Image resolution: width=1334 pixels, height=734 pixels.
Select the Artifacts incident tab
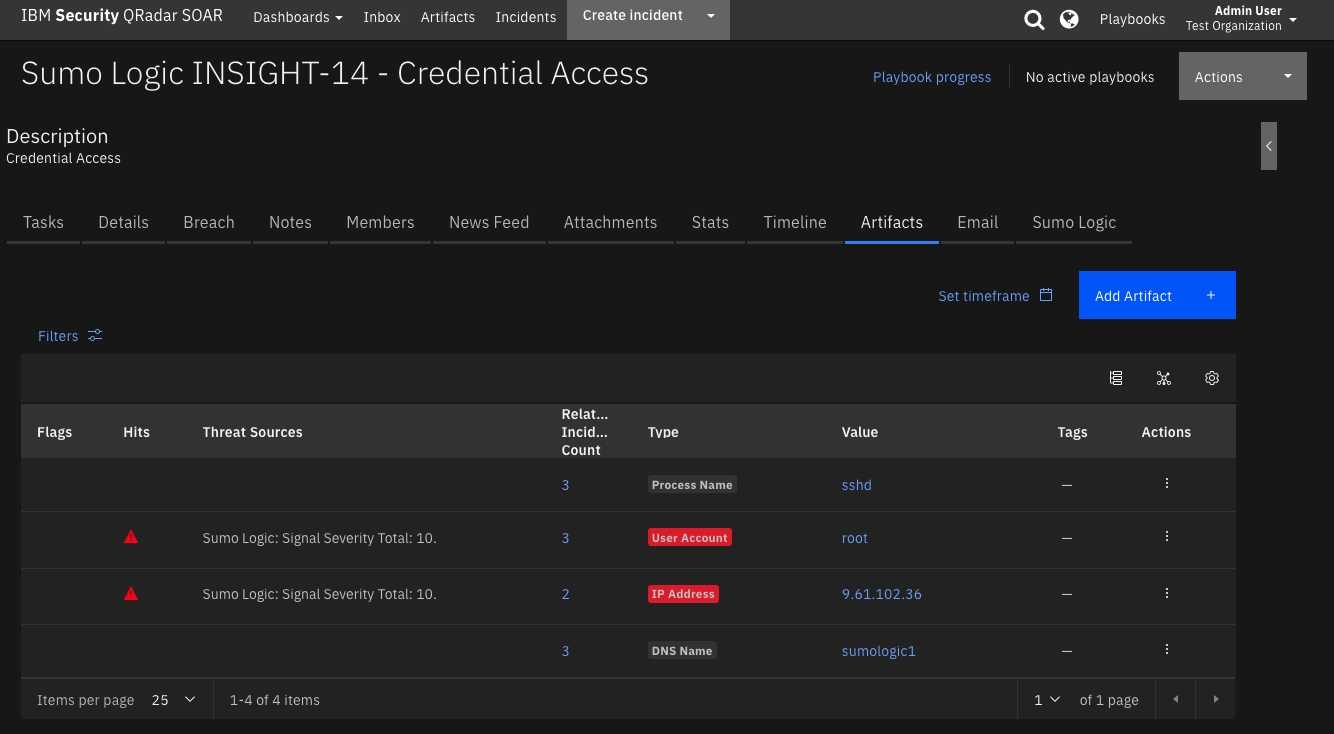click(x=892, y=222)
